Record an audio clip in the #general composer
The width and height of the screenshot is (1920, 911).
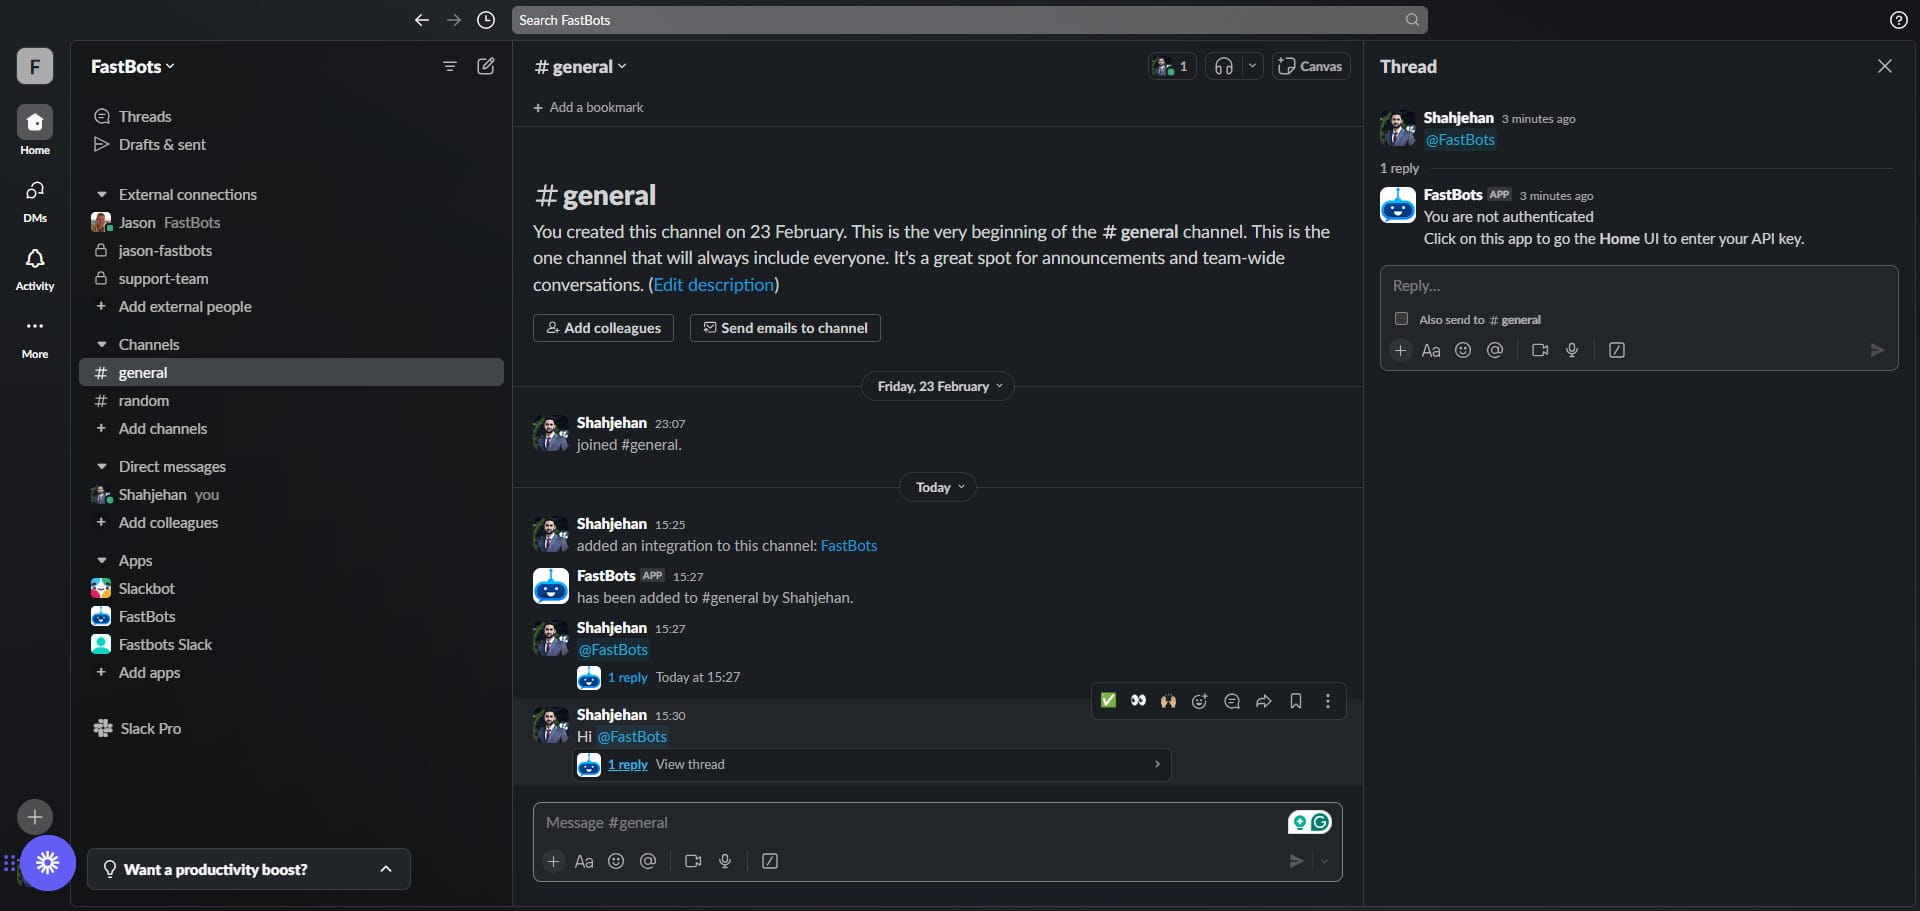coord(725,861)
